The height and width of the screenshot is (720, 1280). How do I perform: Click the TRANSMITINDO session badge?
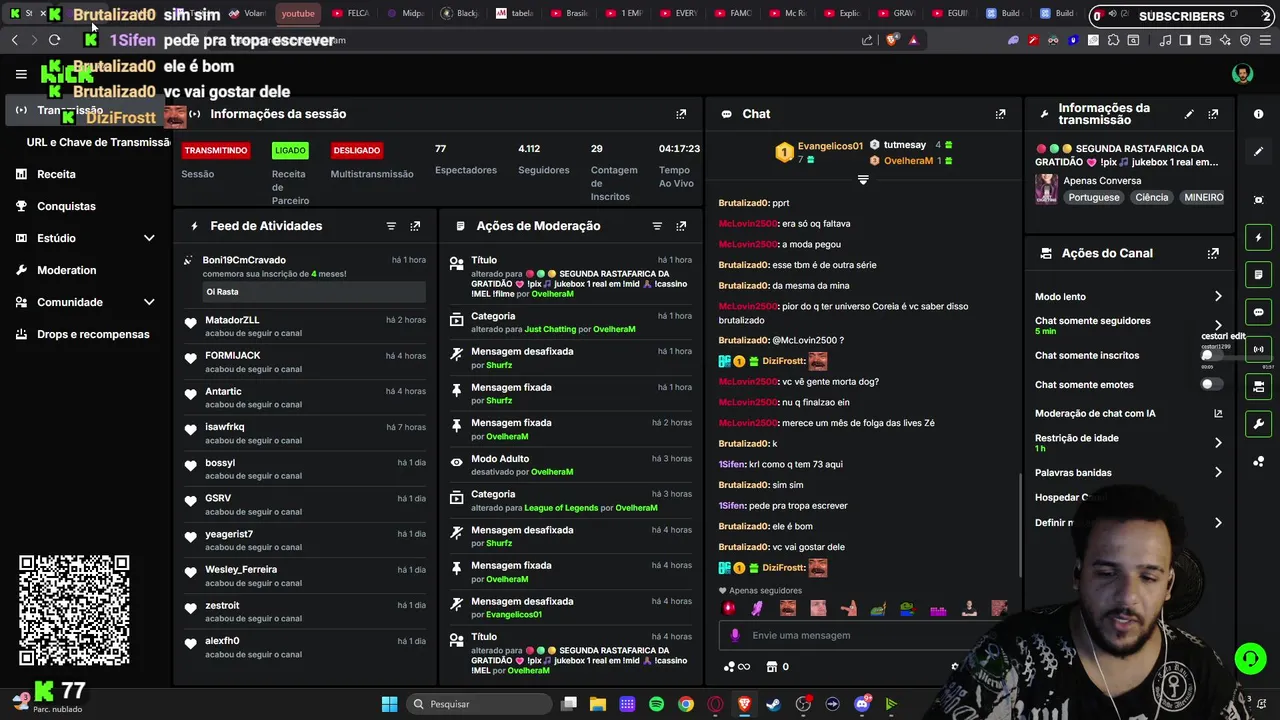pyautogui.click(x=215, y=150)
